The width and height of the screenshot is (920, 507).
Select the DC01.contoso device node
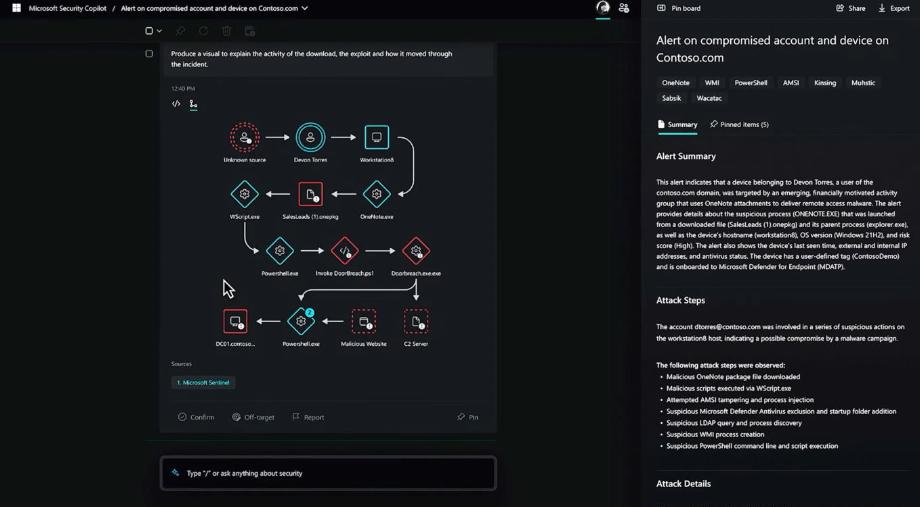235,322
